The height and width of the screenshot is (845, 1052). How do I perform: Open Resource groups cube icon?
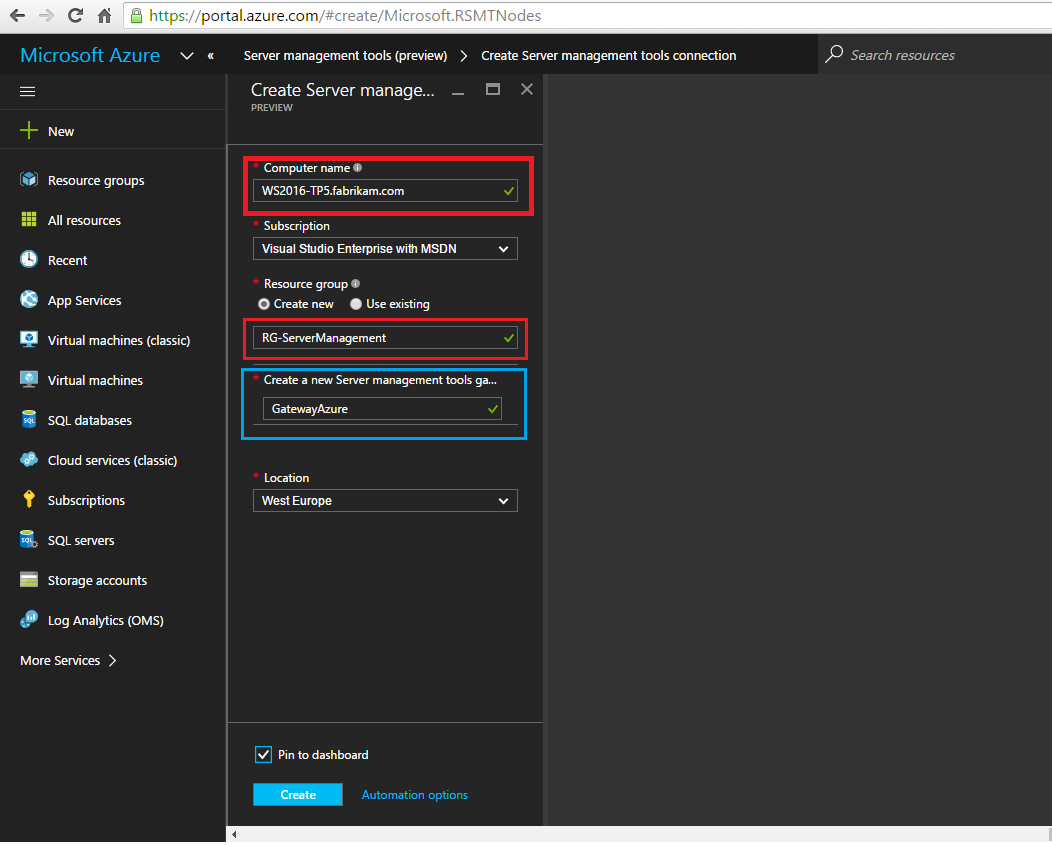29,180
